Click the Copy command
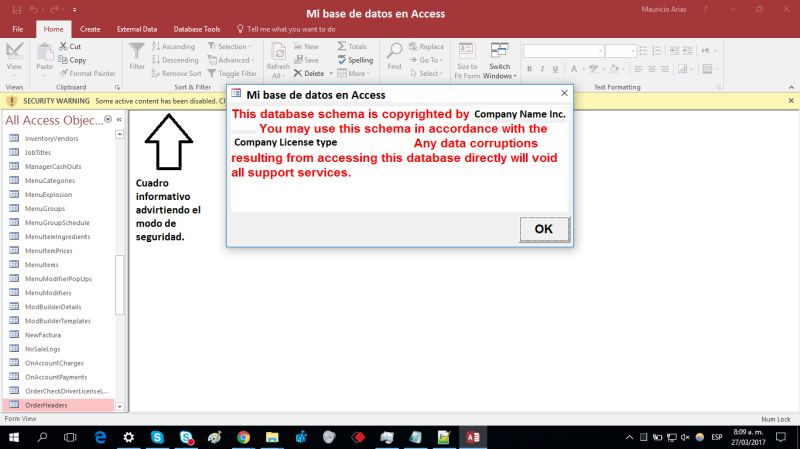Viewport: 800px width, 449px height. tap(72, 60)
